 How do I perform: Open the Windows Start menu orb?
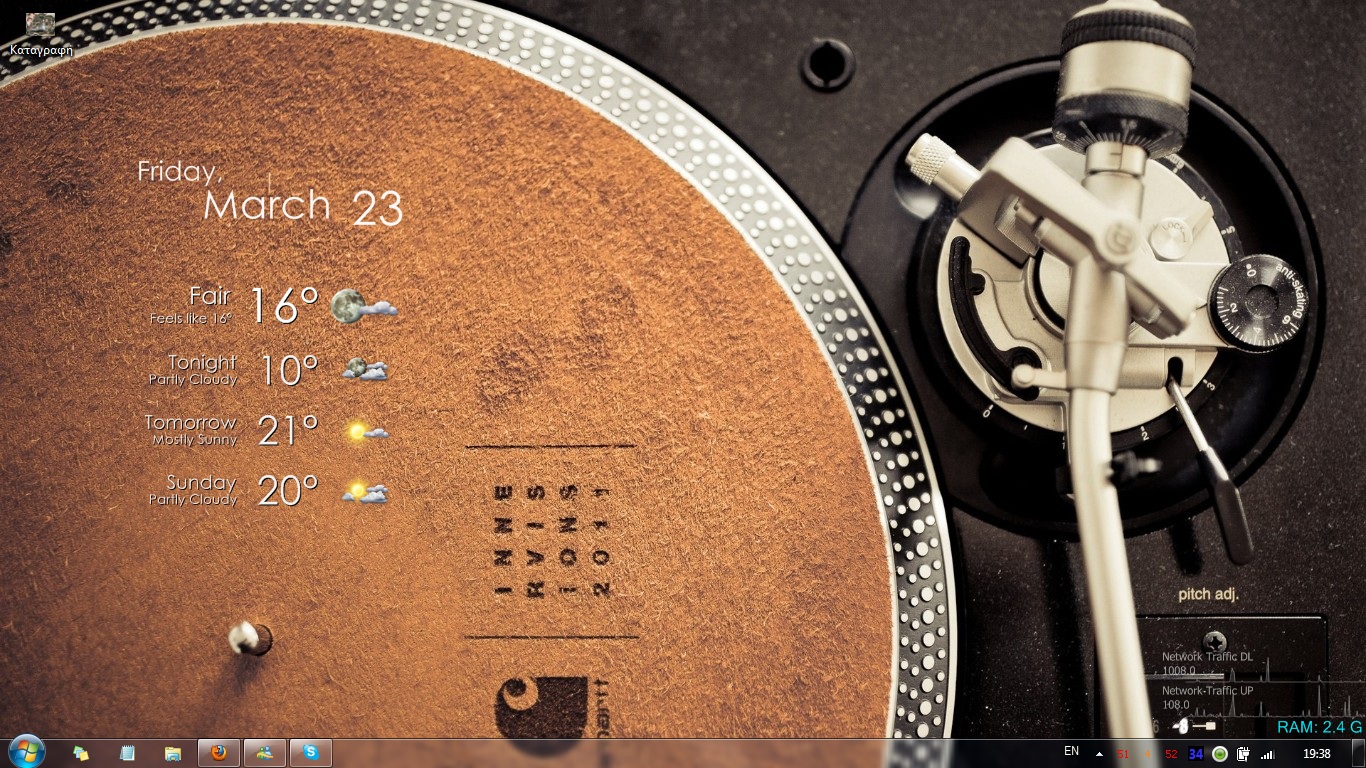click(26, 751)
